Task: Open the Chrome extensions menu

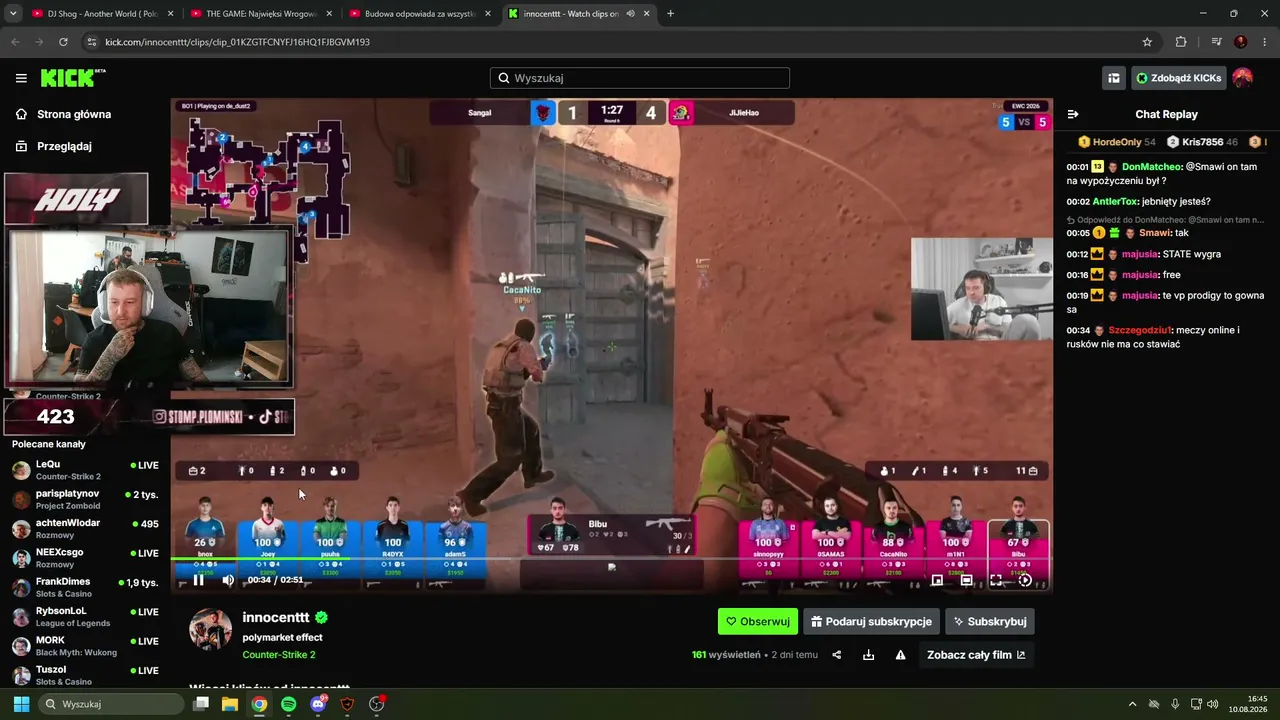Action: pos(1181,42)
